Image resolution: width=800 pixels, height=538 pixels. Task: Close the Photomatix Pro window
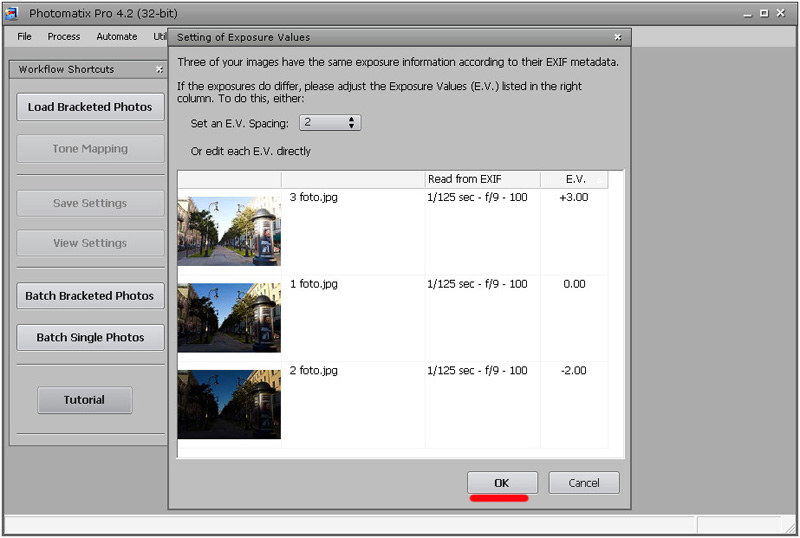click(x=781, y=13)
